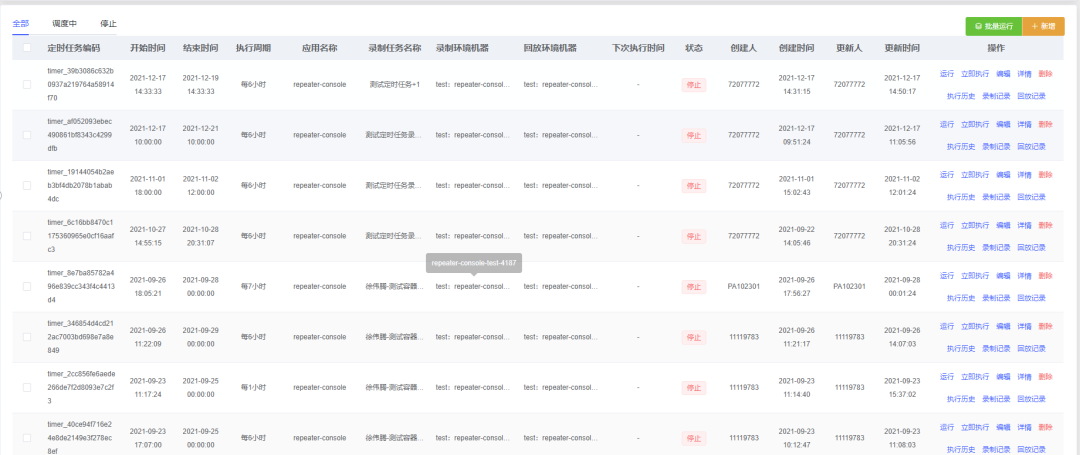Click 编辑 for task timer_39b3086c632b
1080x455 pixels.
click(x=1003, y=74)
